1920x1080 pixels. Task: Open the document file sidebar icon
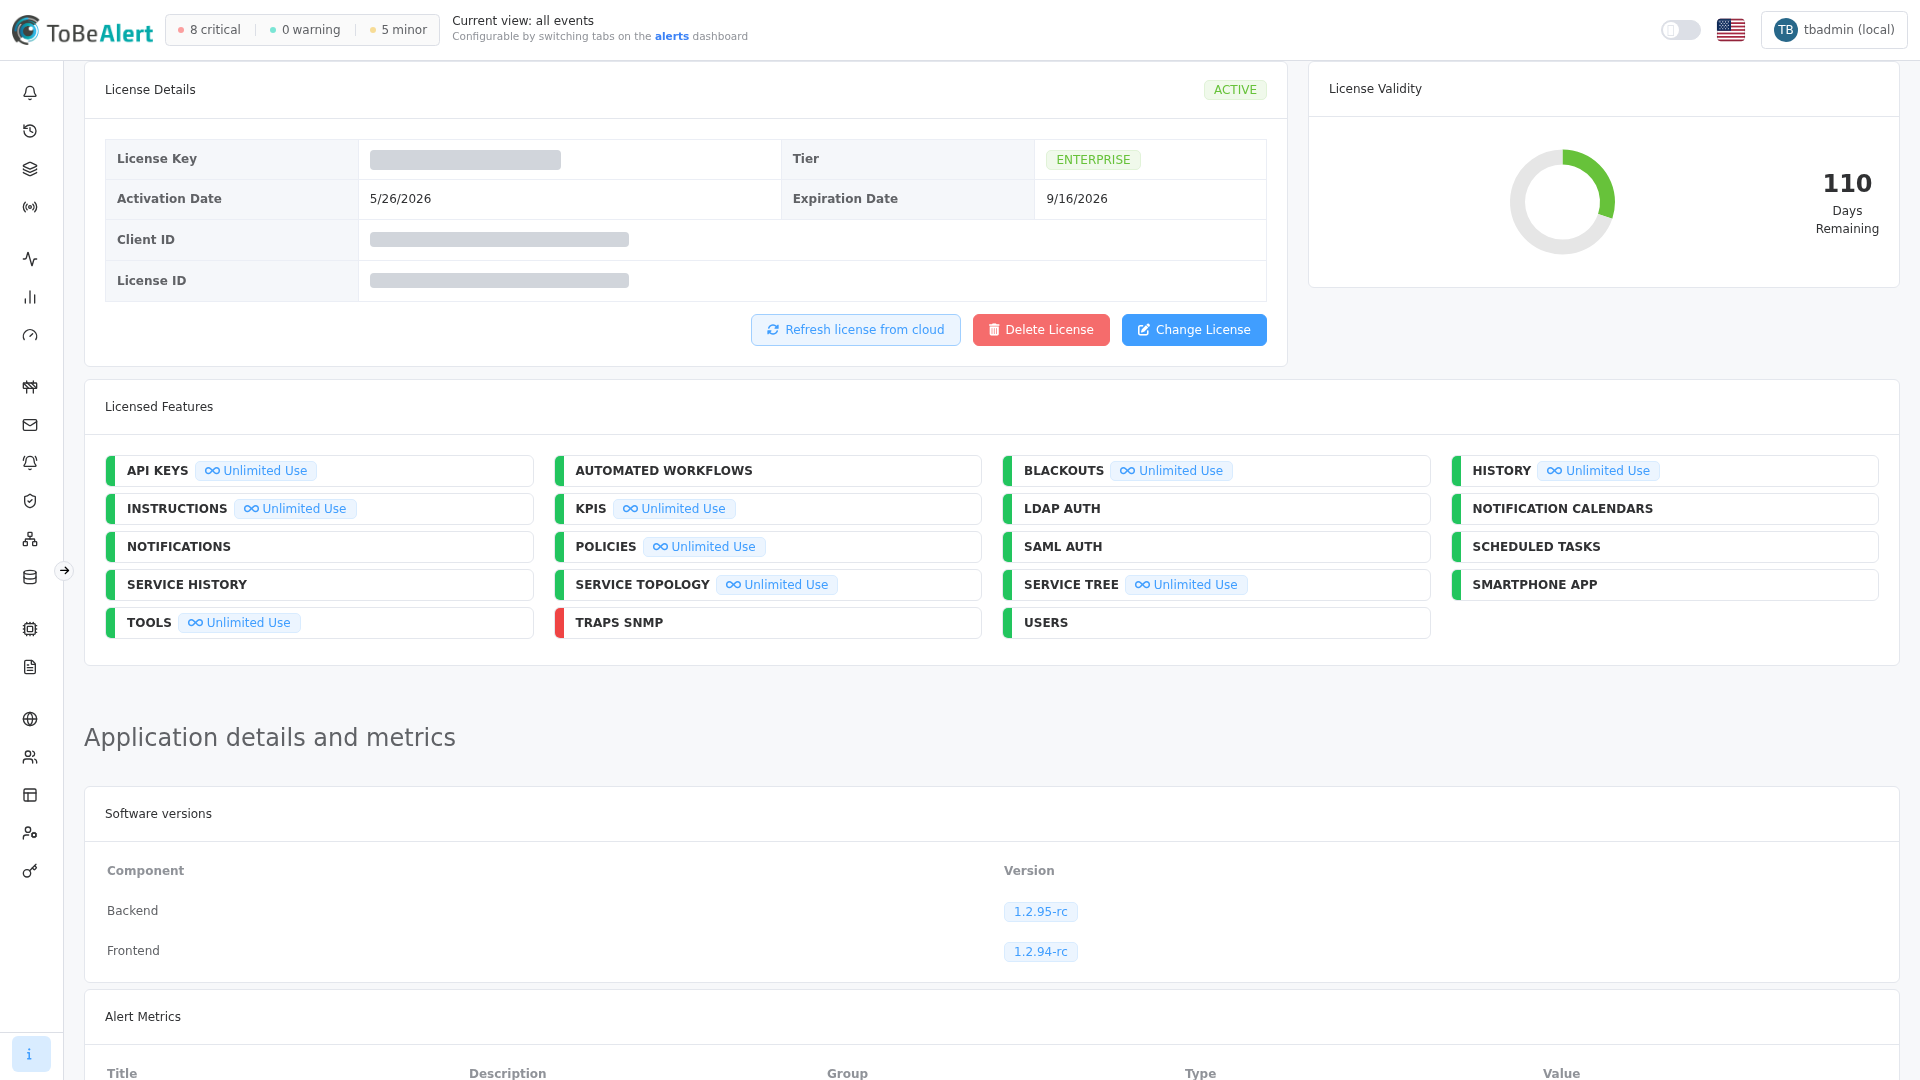coord(30,667)
